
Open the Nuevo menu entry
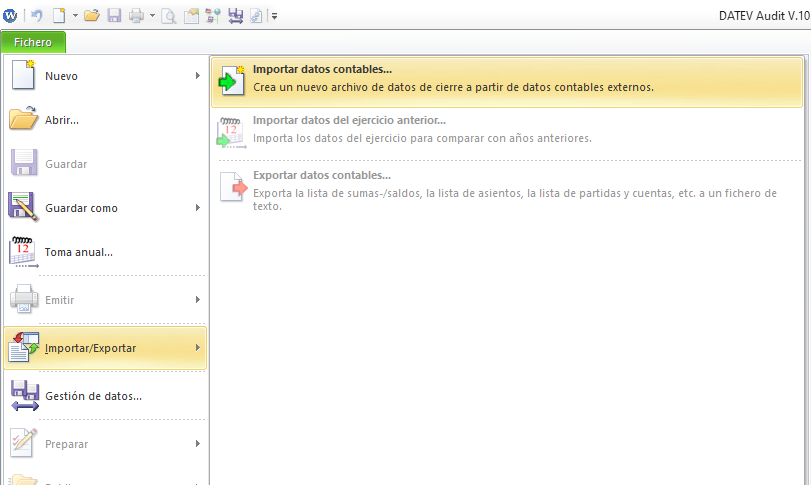[x=106, y=76]
